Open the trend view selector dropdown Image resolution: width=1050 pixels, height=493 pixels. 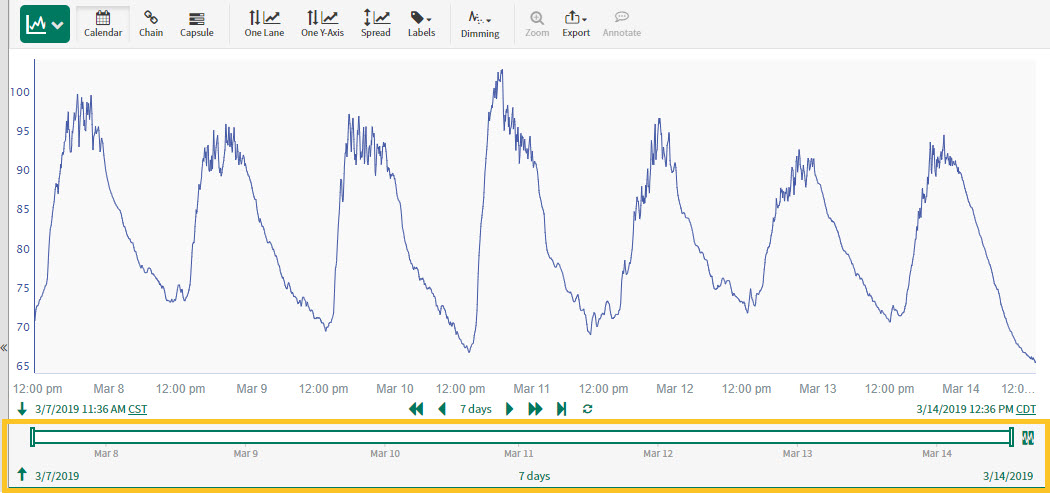tap(44, 23)
